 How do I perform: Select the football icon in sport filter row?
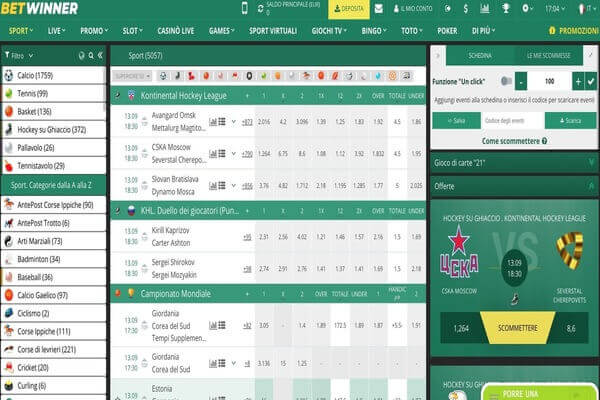[x=163, y=76]
